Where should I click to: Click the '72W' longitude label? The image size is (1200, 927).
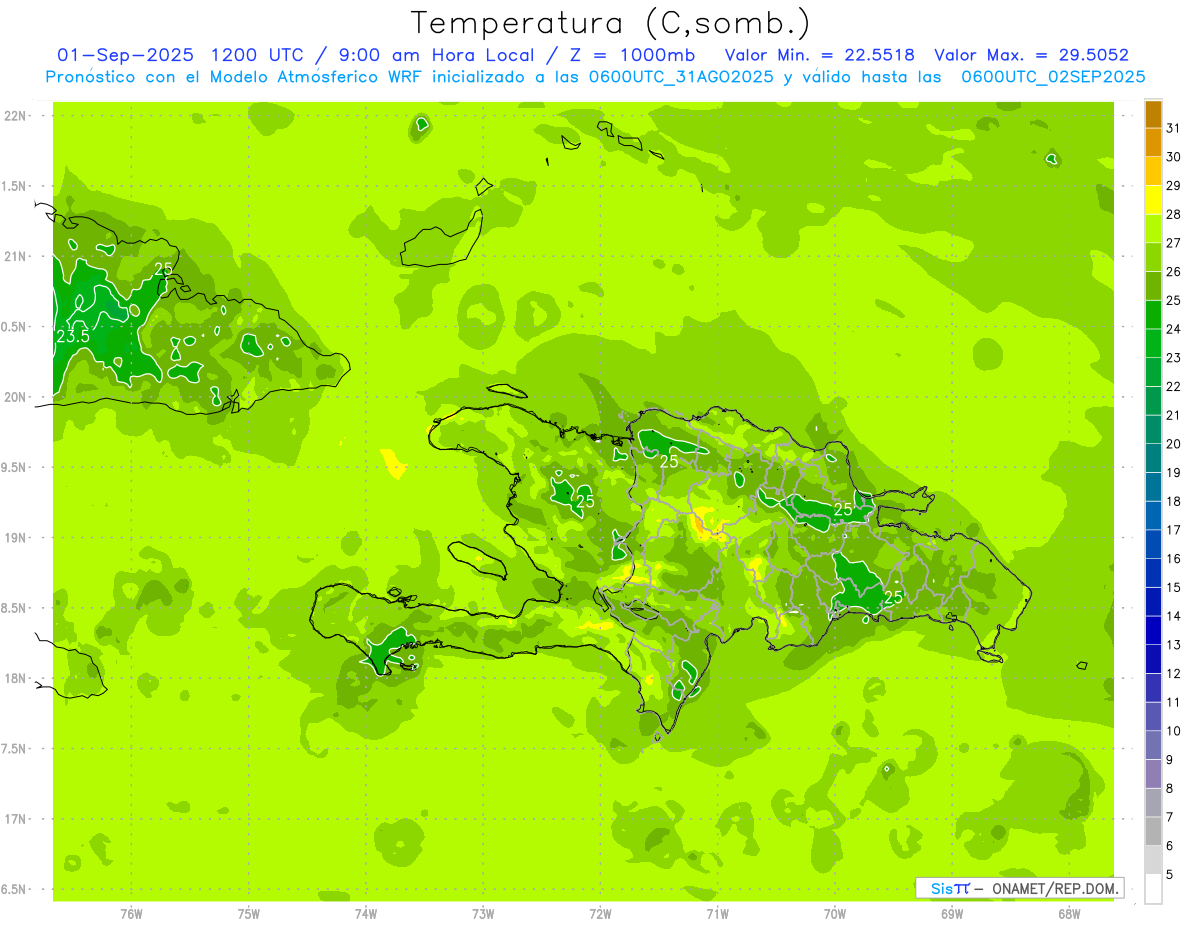pos(600,913)
